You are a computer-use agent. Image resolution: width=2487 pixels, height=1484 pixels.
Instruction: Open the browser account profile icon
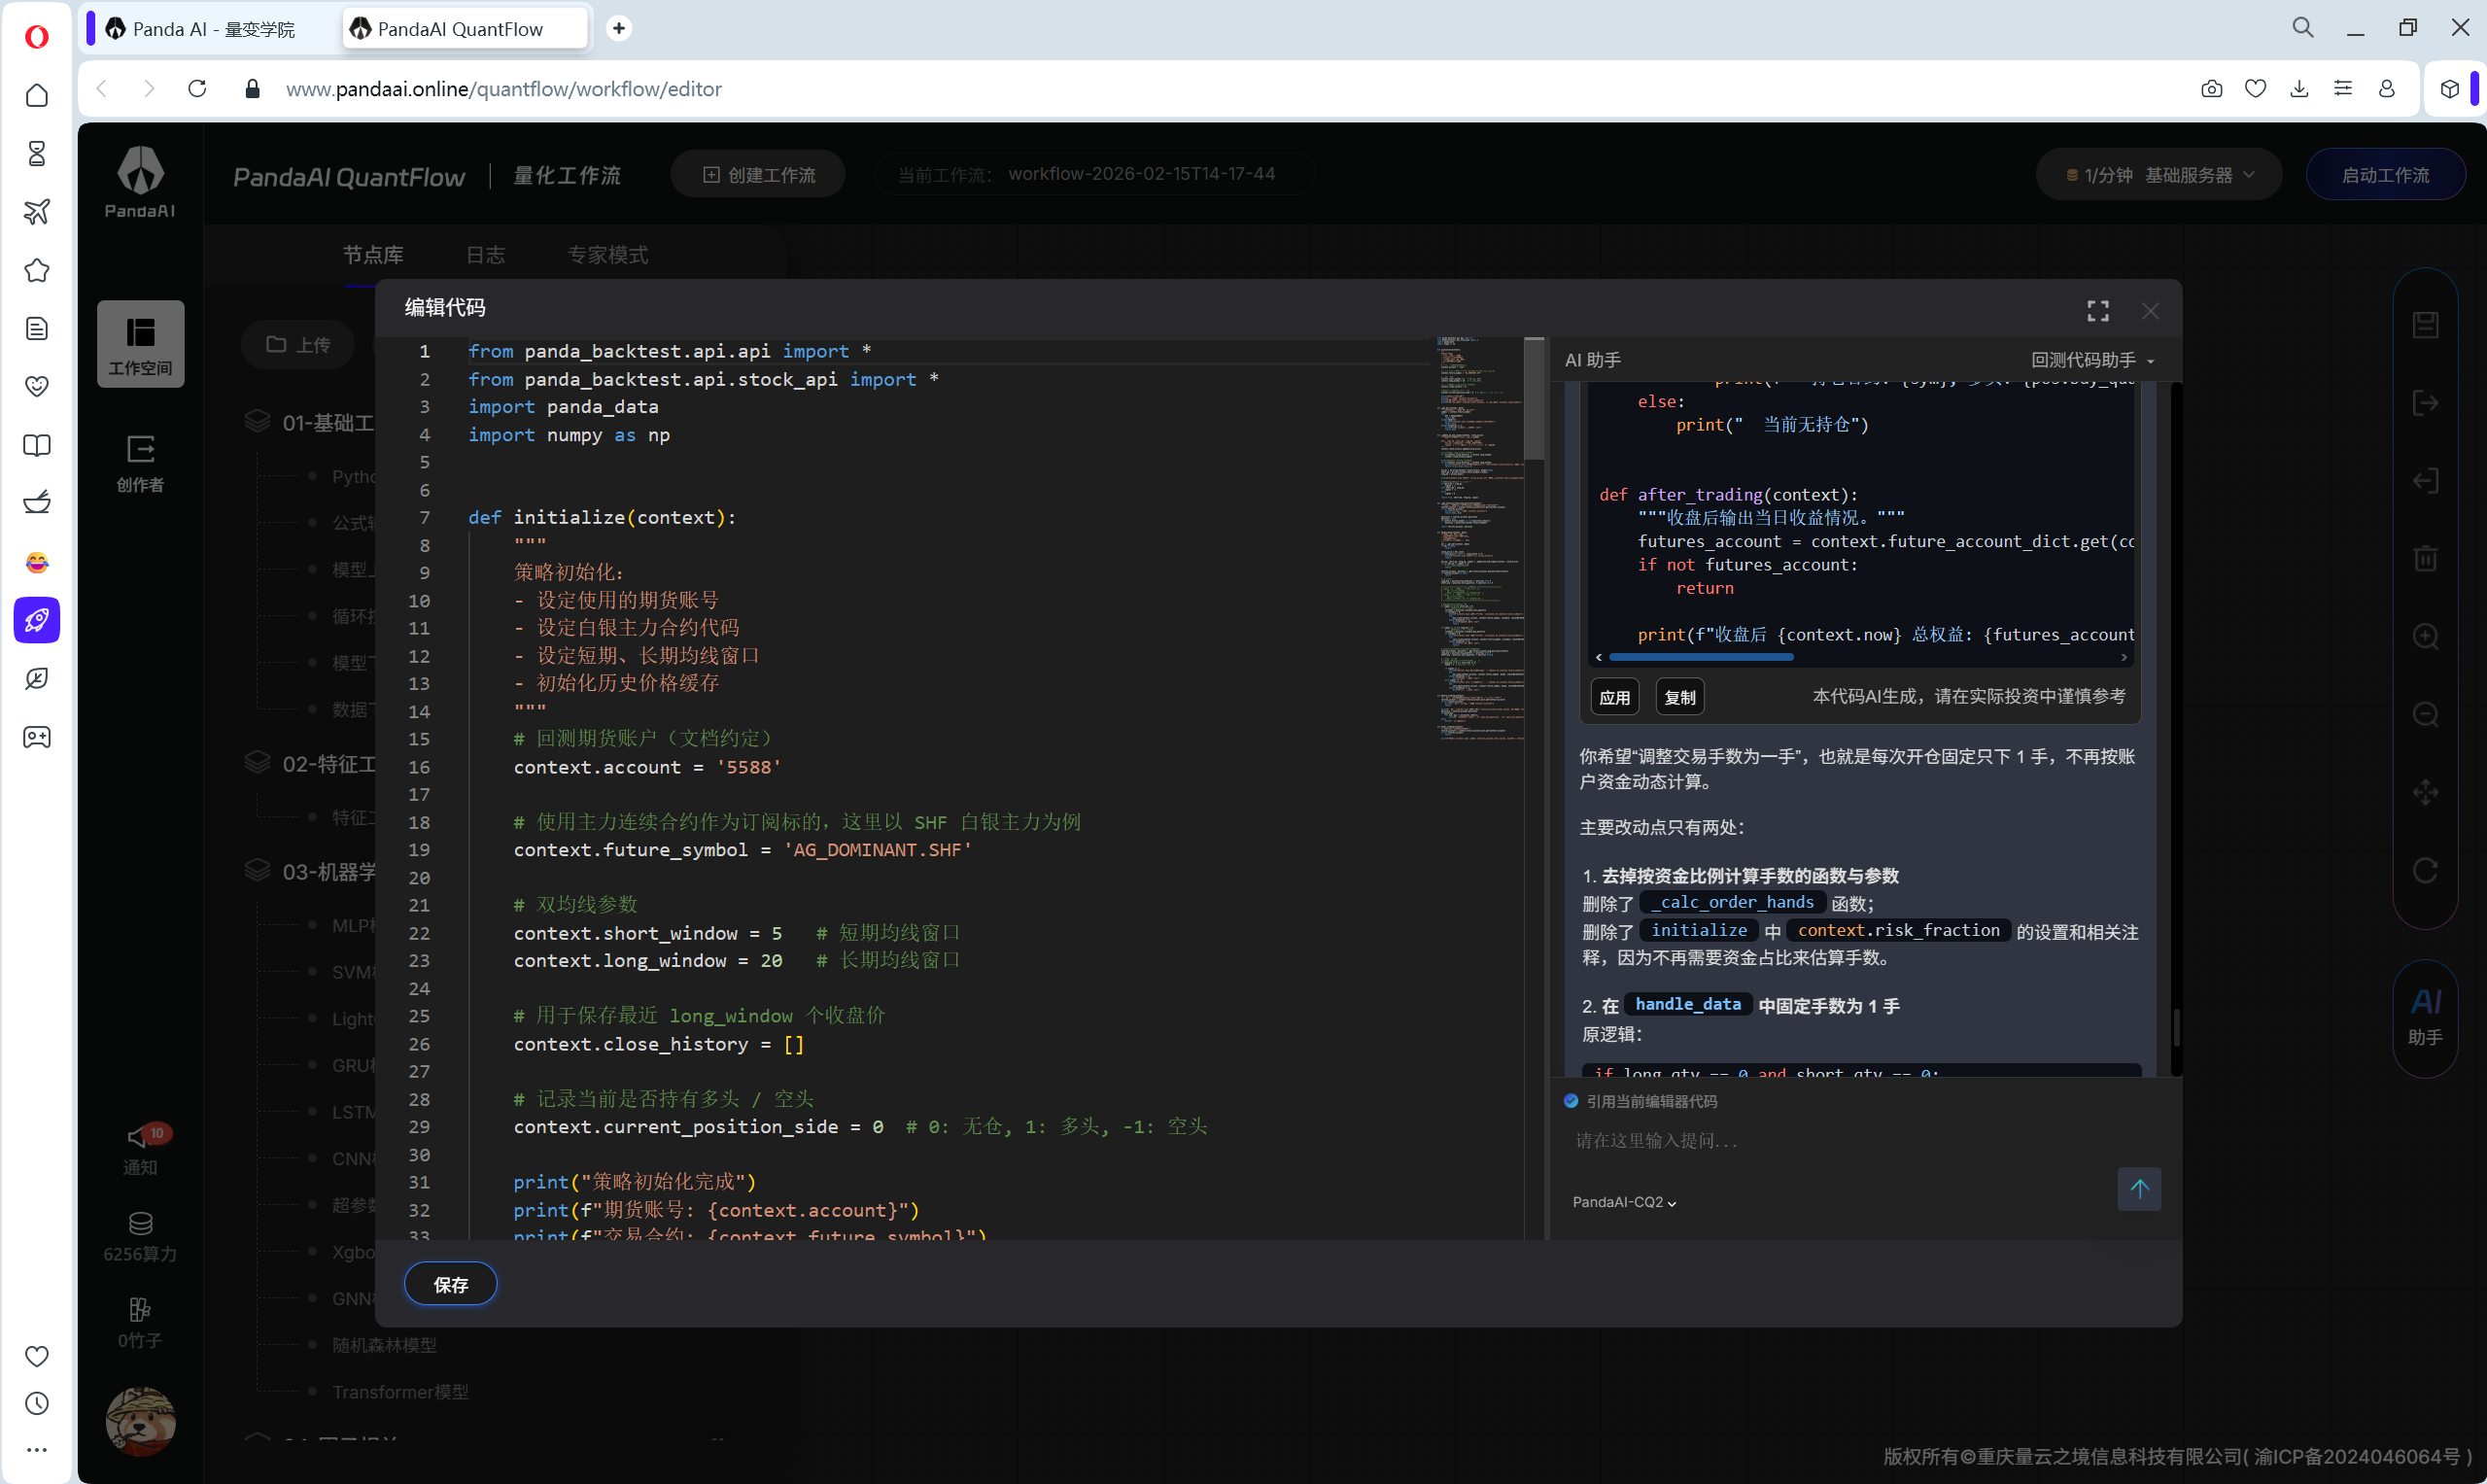[2387, 88]
